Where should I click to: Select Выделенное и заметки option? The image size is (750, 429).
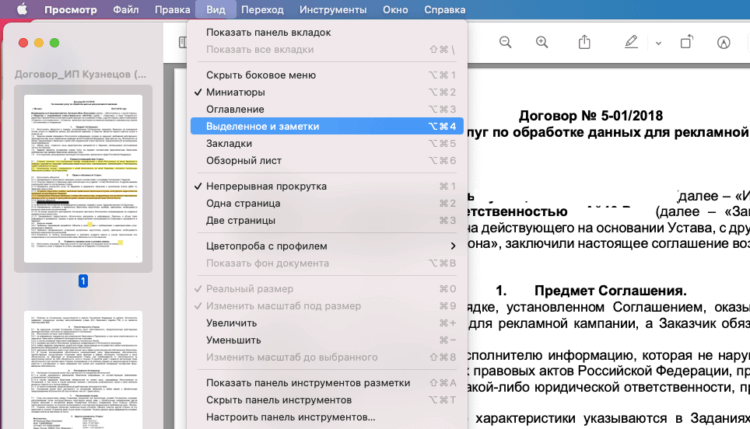click(x=327, y=126)
